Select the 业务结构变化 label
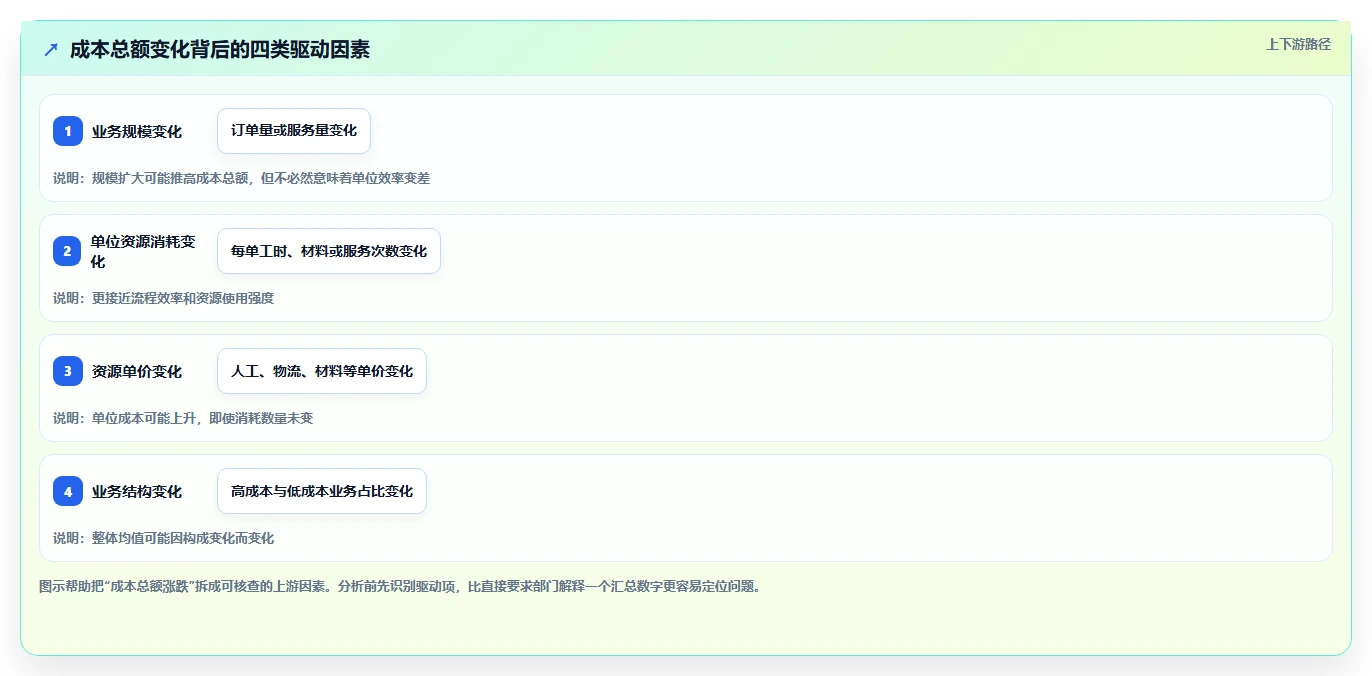 pos(137,491)
